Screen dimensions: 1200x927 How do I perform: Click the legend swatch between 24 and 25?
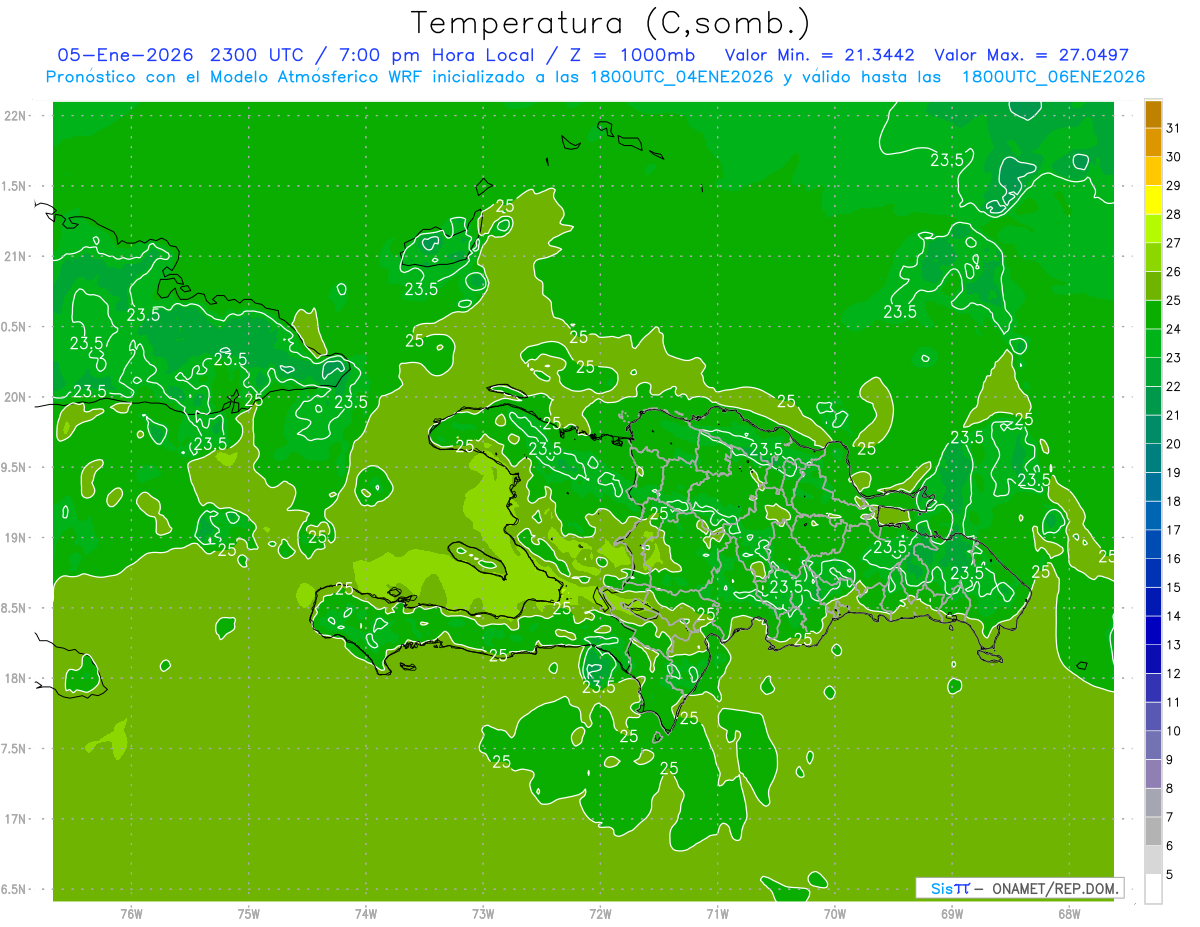pos(1153,315)
